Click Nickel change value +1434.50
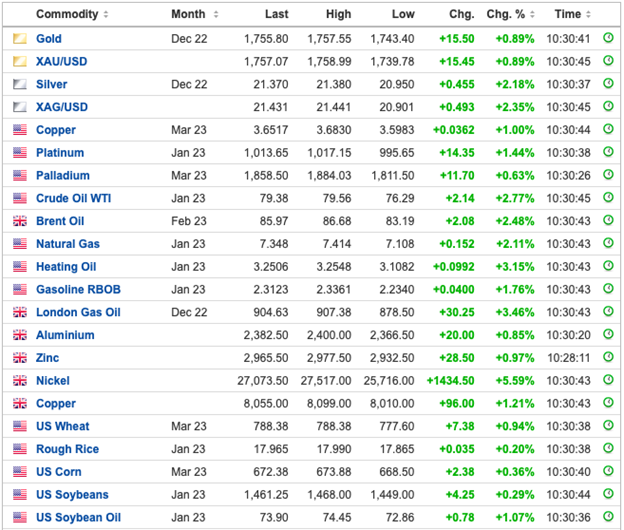This screenshot has height=530, width=624. tap(450, 381)
